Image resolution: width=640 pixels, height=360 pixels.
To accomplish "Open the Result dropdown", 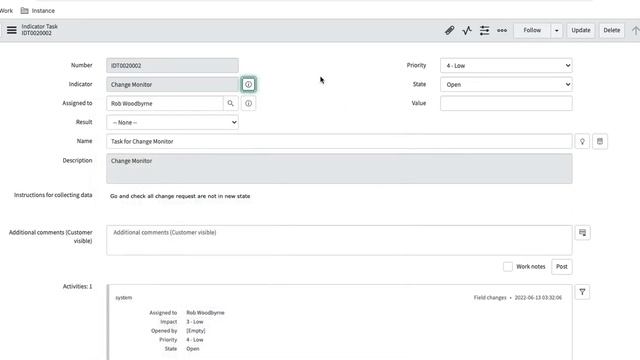I will pos(172,122).
